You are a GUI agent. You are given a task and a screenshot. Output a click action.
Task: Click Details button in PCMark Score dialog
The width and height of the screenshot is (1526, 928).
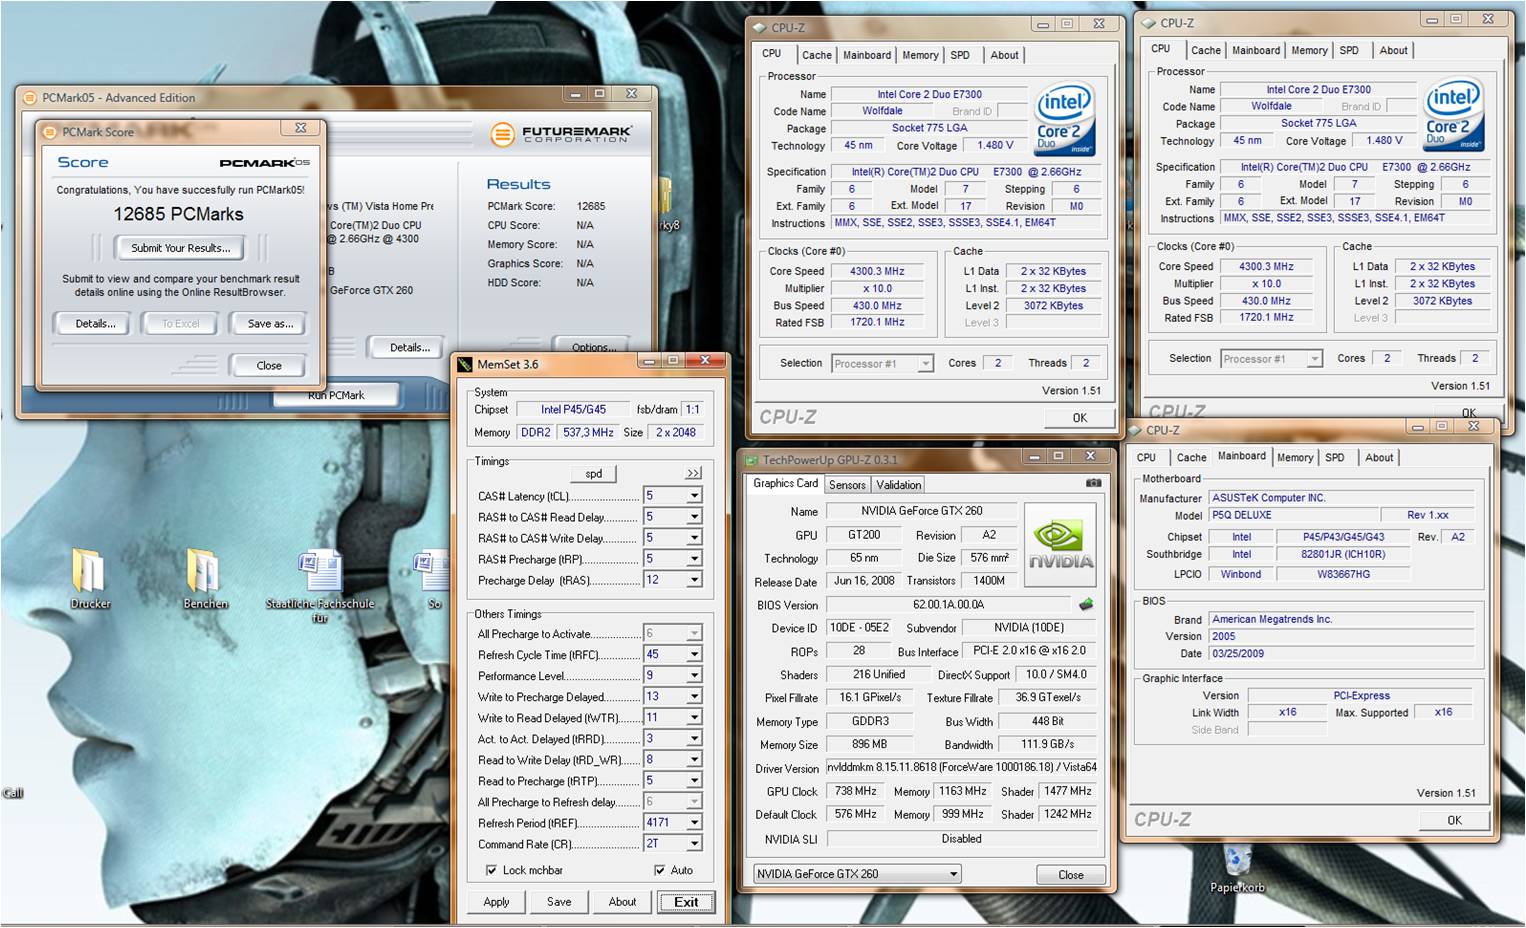click(x=95, y=324)
